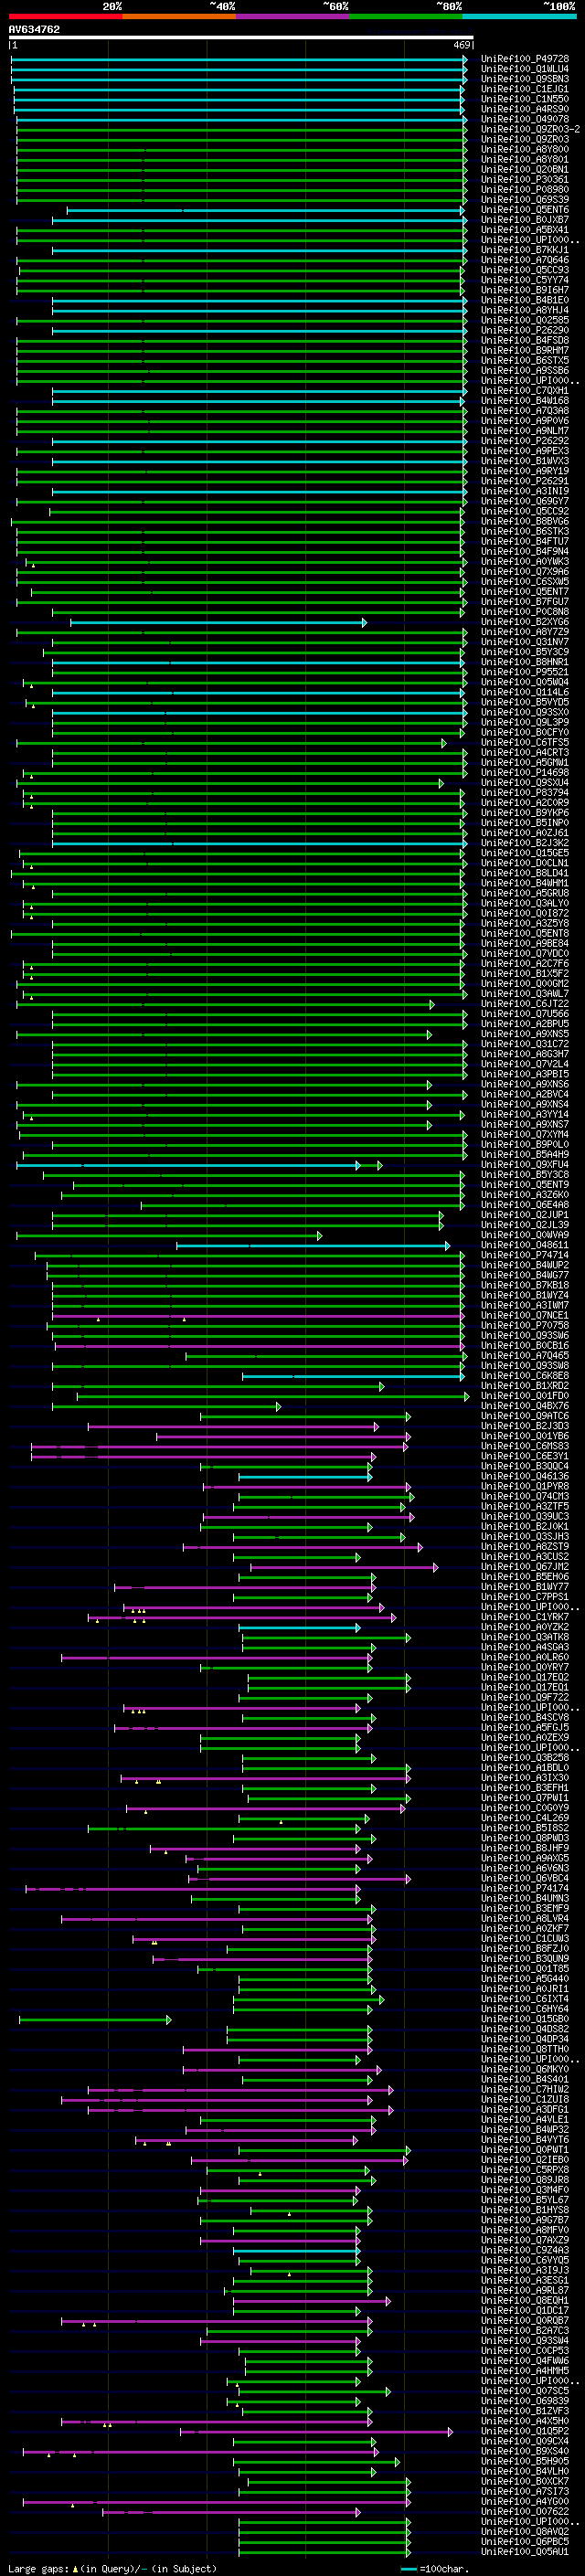This screenshot has width=585, height=2576.
Task: Open hit UniRef100_C1EJG1
Action: click(525, 89)
